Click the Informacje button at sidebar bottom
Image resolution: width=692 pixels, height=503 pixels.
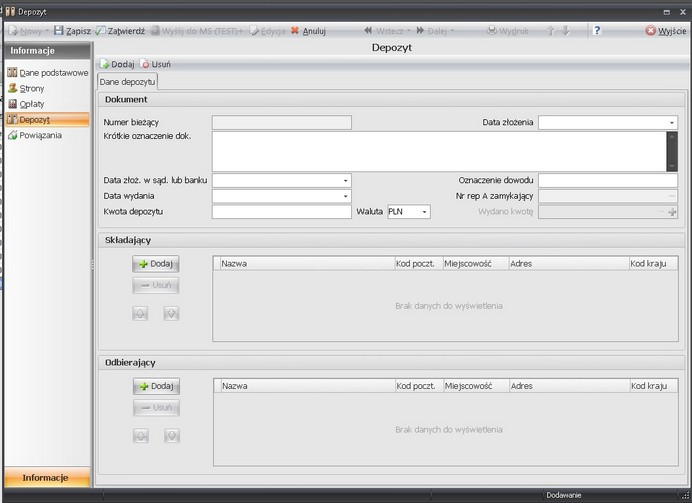click(45, 478)
